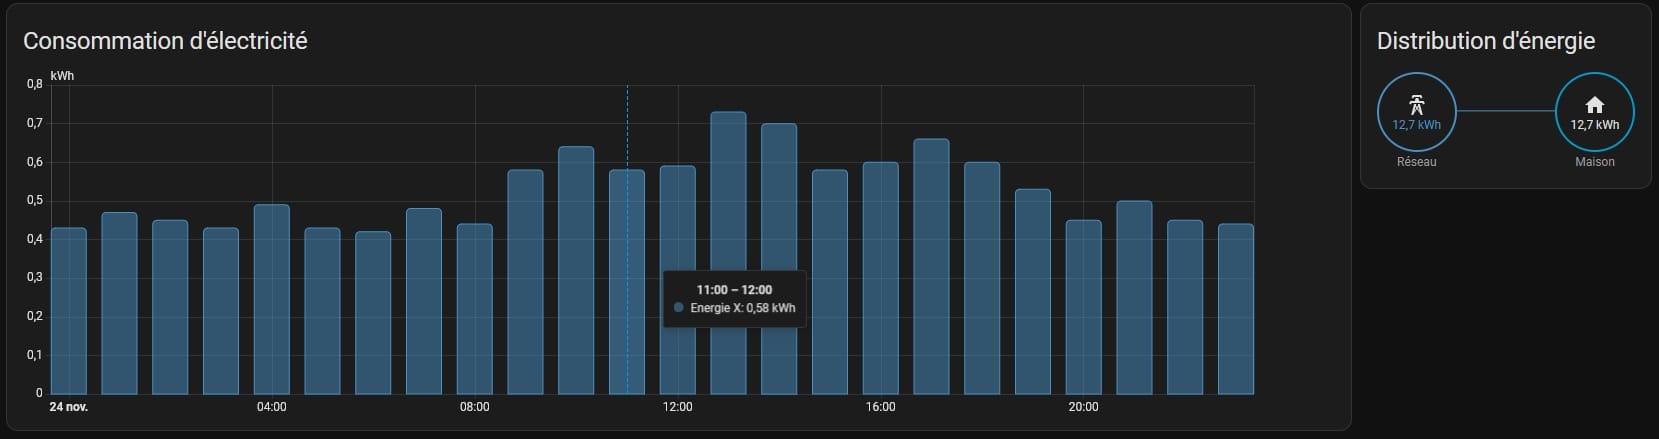
Task: Click the Consommation d'électricité card title
Action: pos(165,41)
